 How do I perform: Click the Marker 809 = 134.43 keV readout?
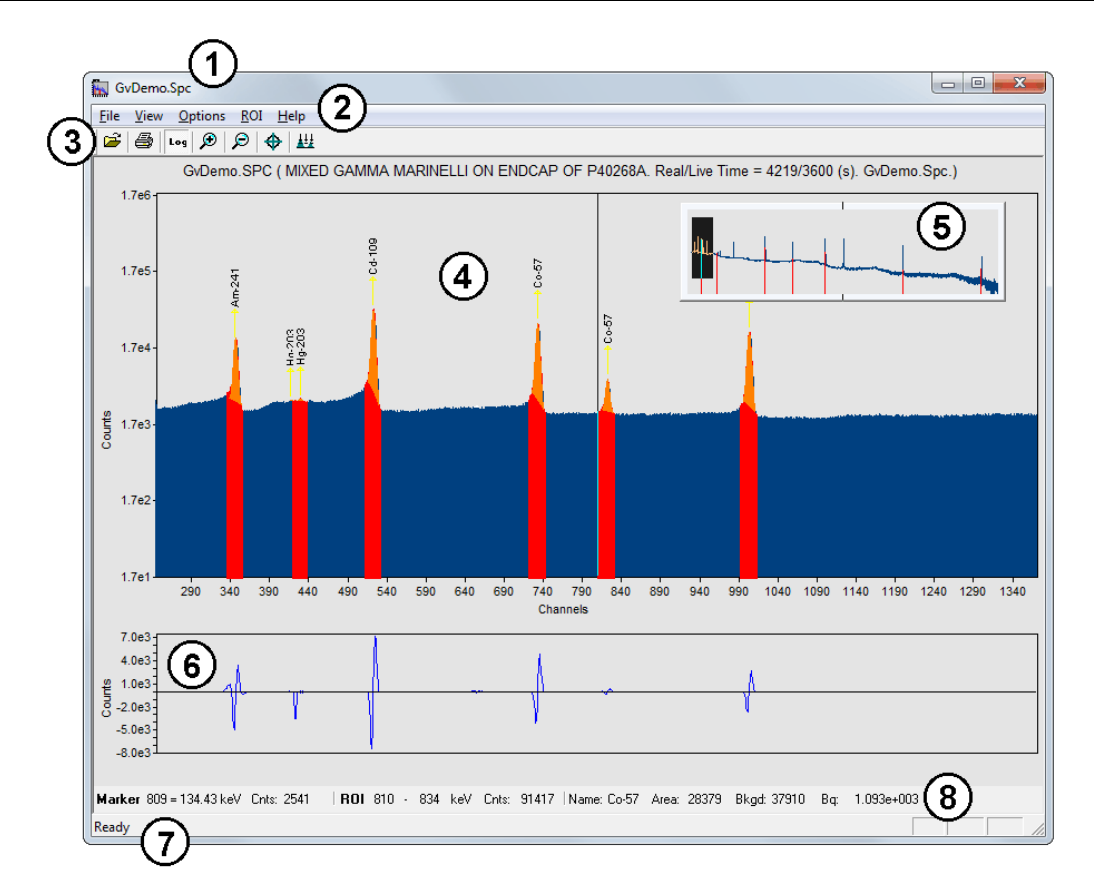pyautogui.click(x=167, y=799)
